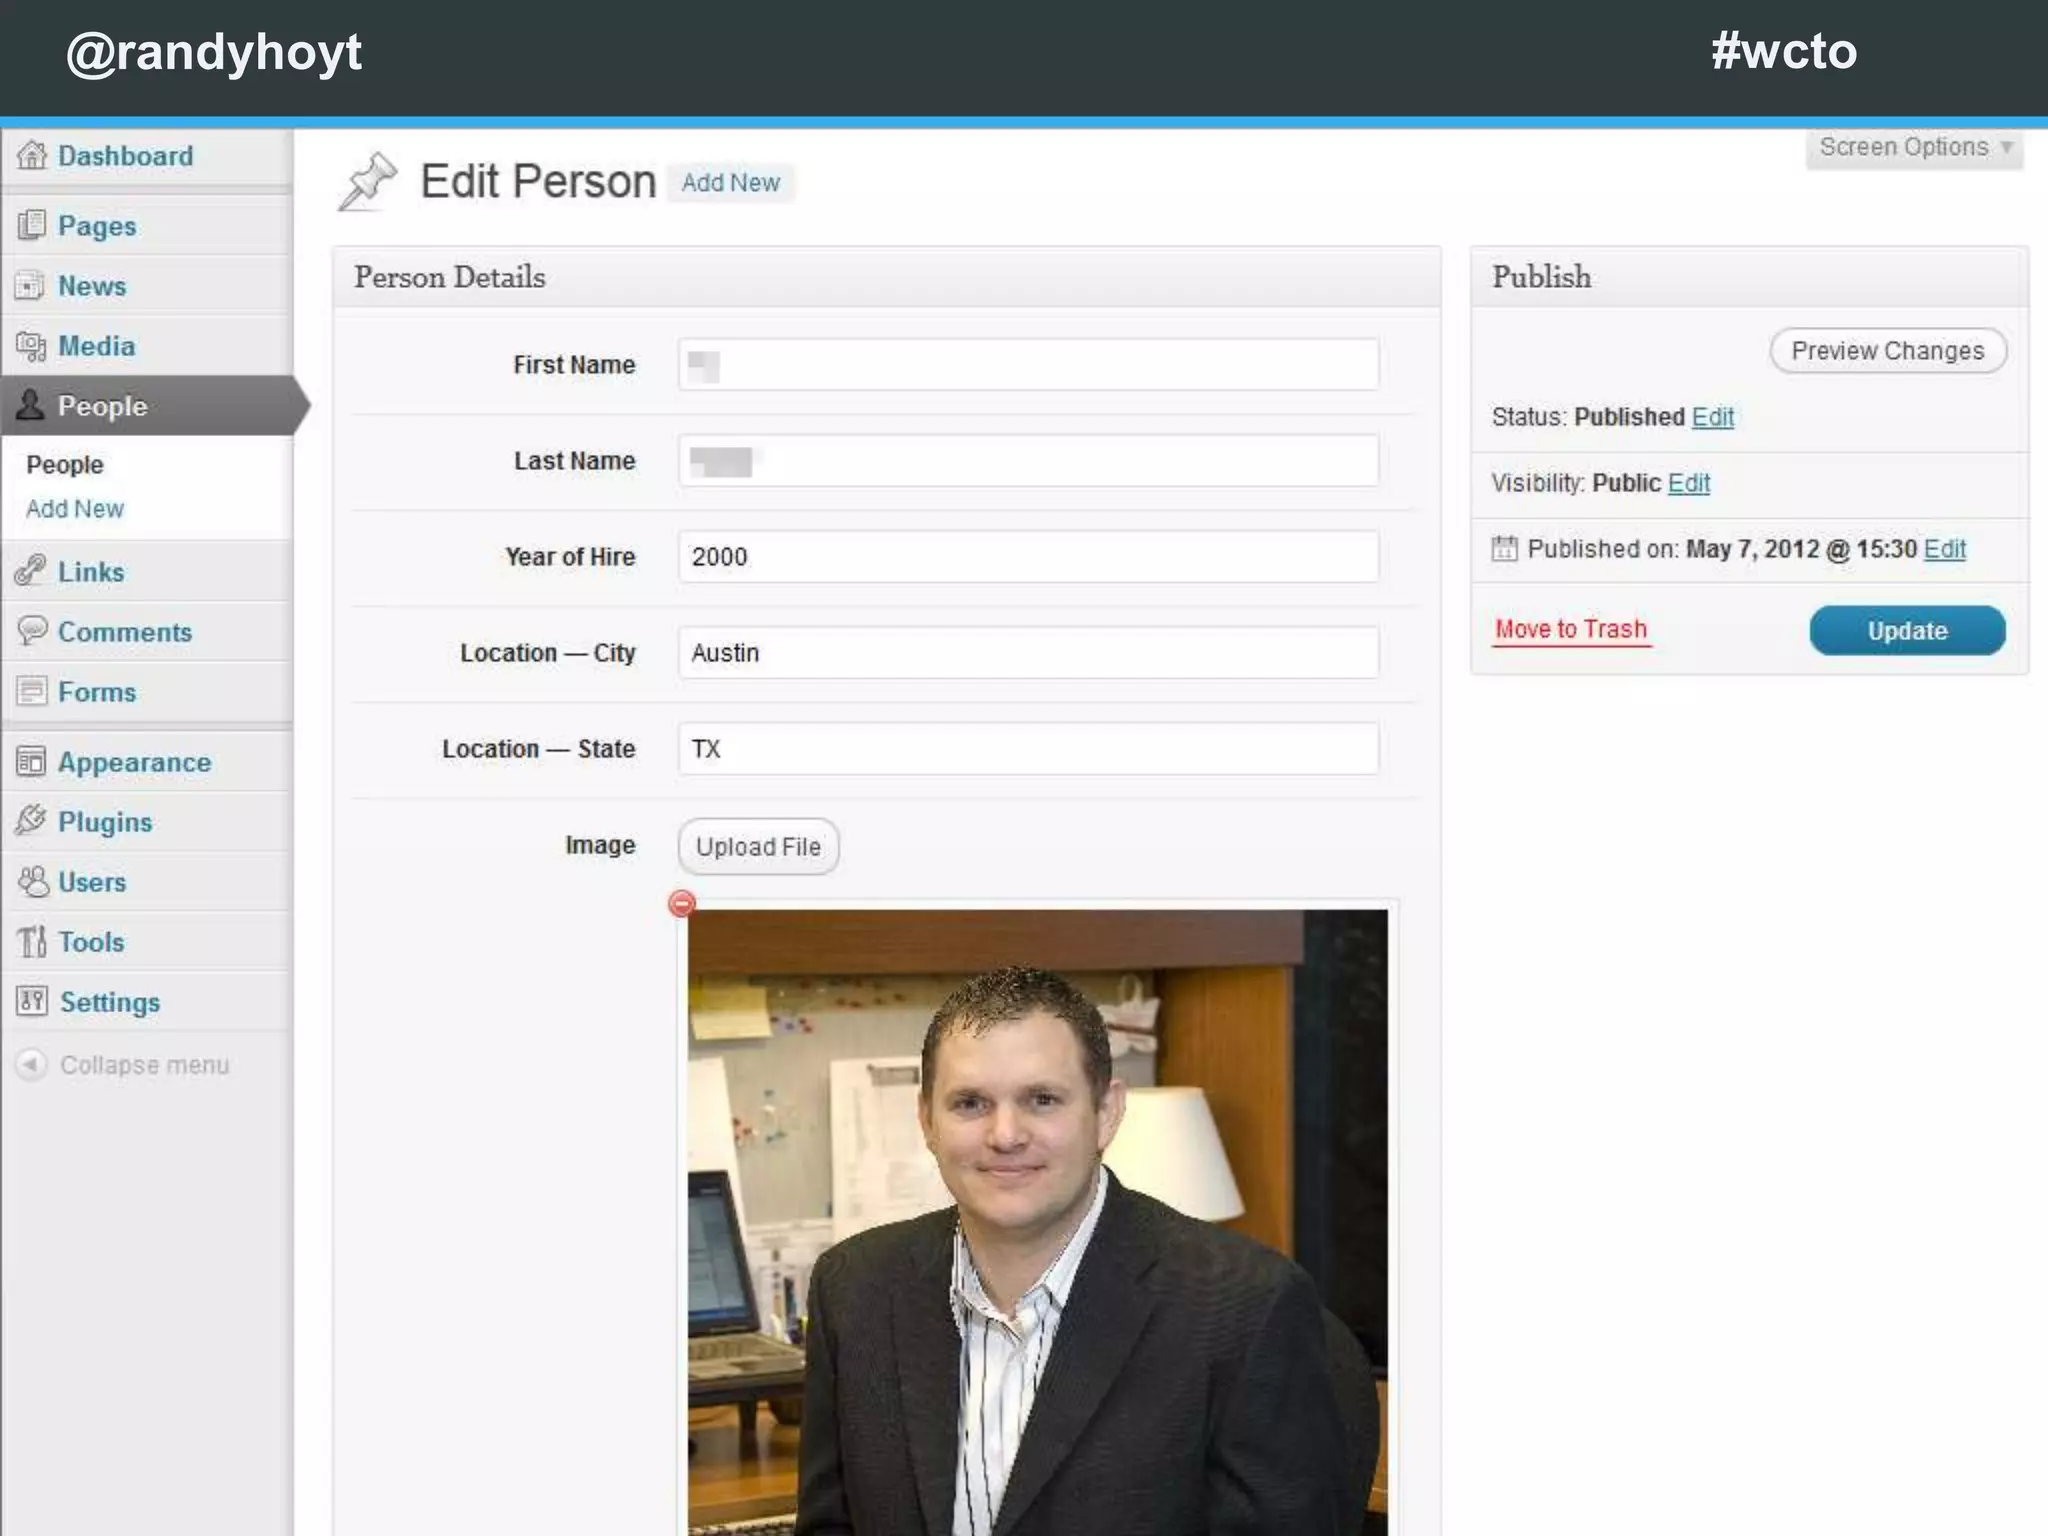Viewport: 2048px width, 1536px height.
Task: Expand the Screen Options dropdown
Action: [x=1914, y=148]
